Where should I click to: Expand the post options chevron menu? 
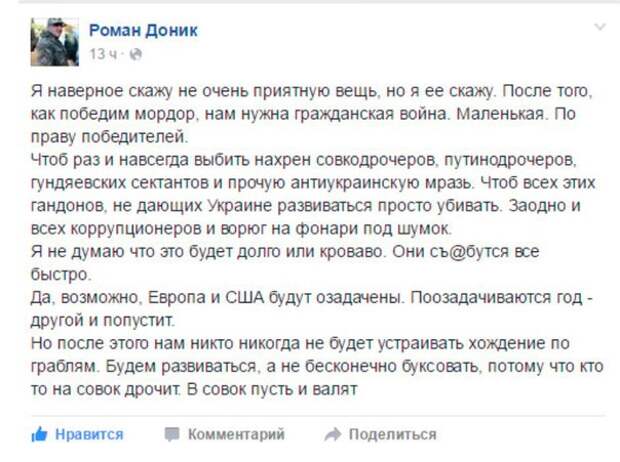pos(600,27)
